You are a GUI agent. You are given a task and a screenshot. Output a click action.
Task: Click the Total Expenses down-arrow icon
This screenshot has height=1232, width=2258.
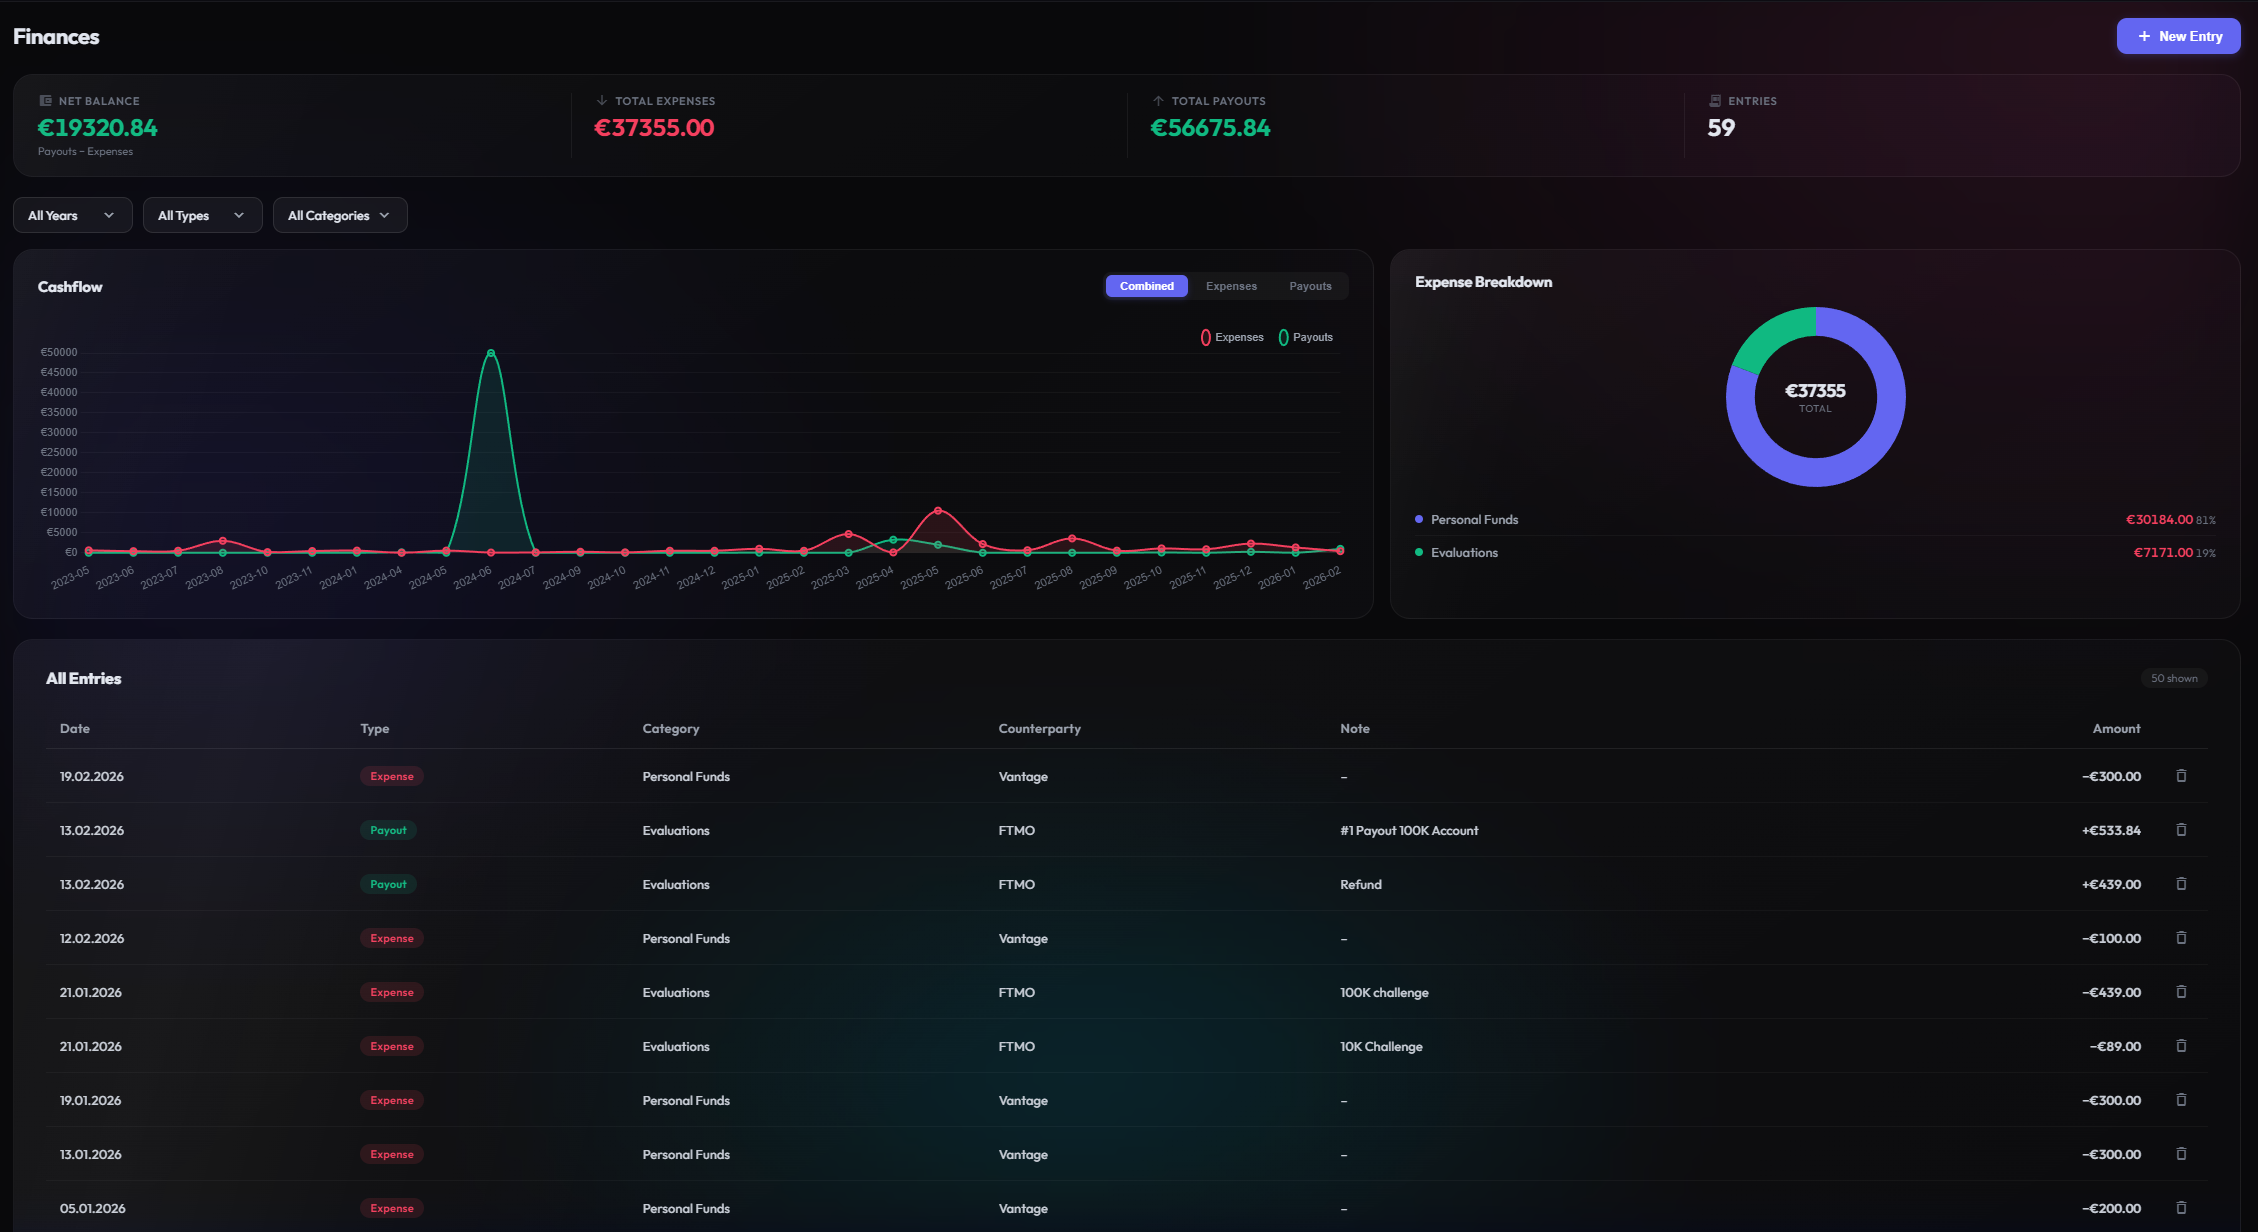(601, 100)
